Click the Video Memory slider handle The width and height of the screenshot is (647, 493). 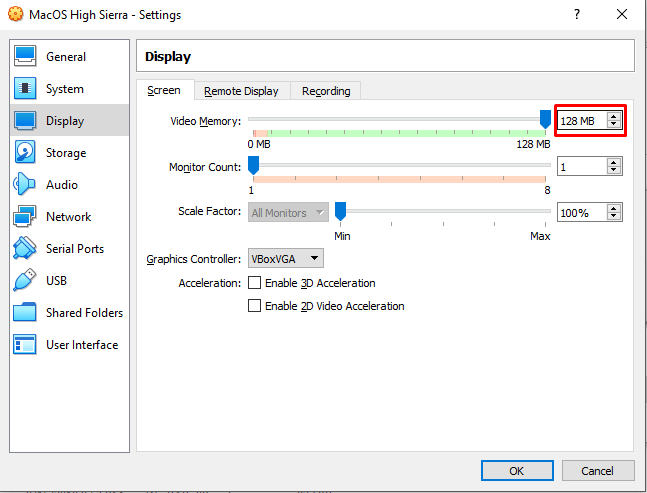[x=545, y=120]
